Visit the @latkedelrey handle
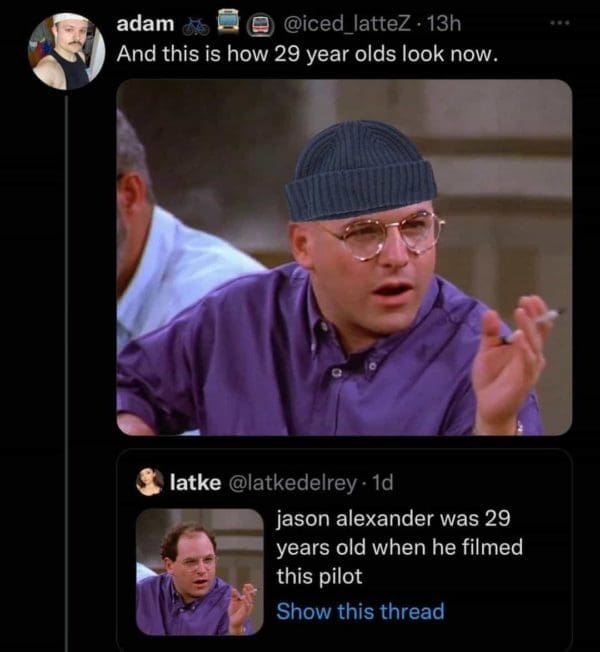Screen dimensions: 600x652 293,483
